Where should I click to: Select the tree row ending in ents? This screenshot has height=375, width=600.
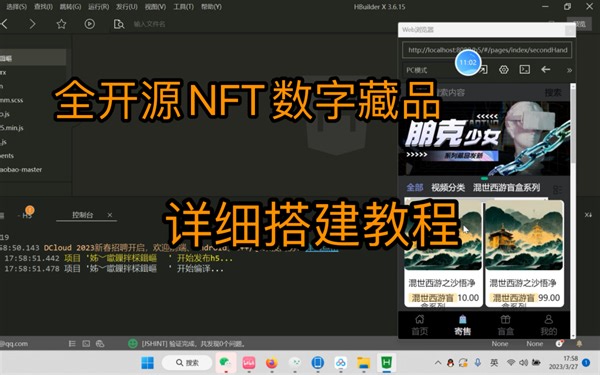[x=7, y=156]
